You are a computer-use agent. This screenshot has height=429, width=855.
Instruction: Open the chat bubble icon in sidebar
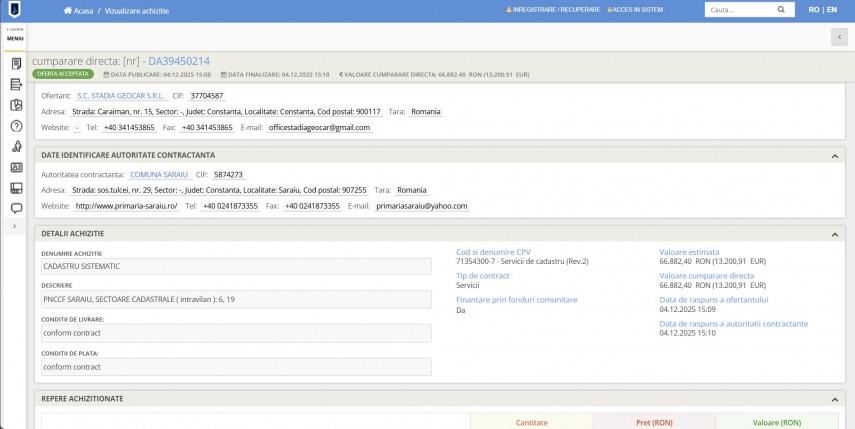(16, 209)
